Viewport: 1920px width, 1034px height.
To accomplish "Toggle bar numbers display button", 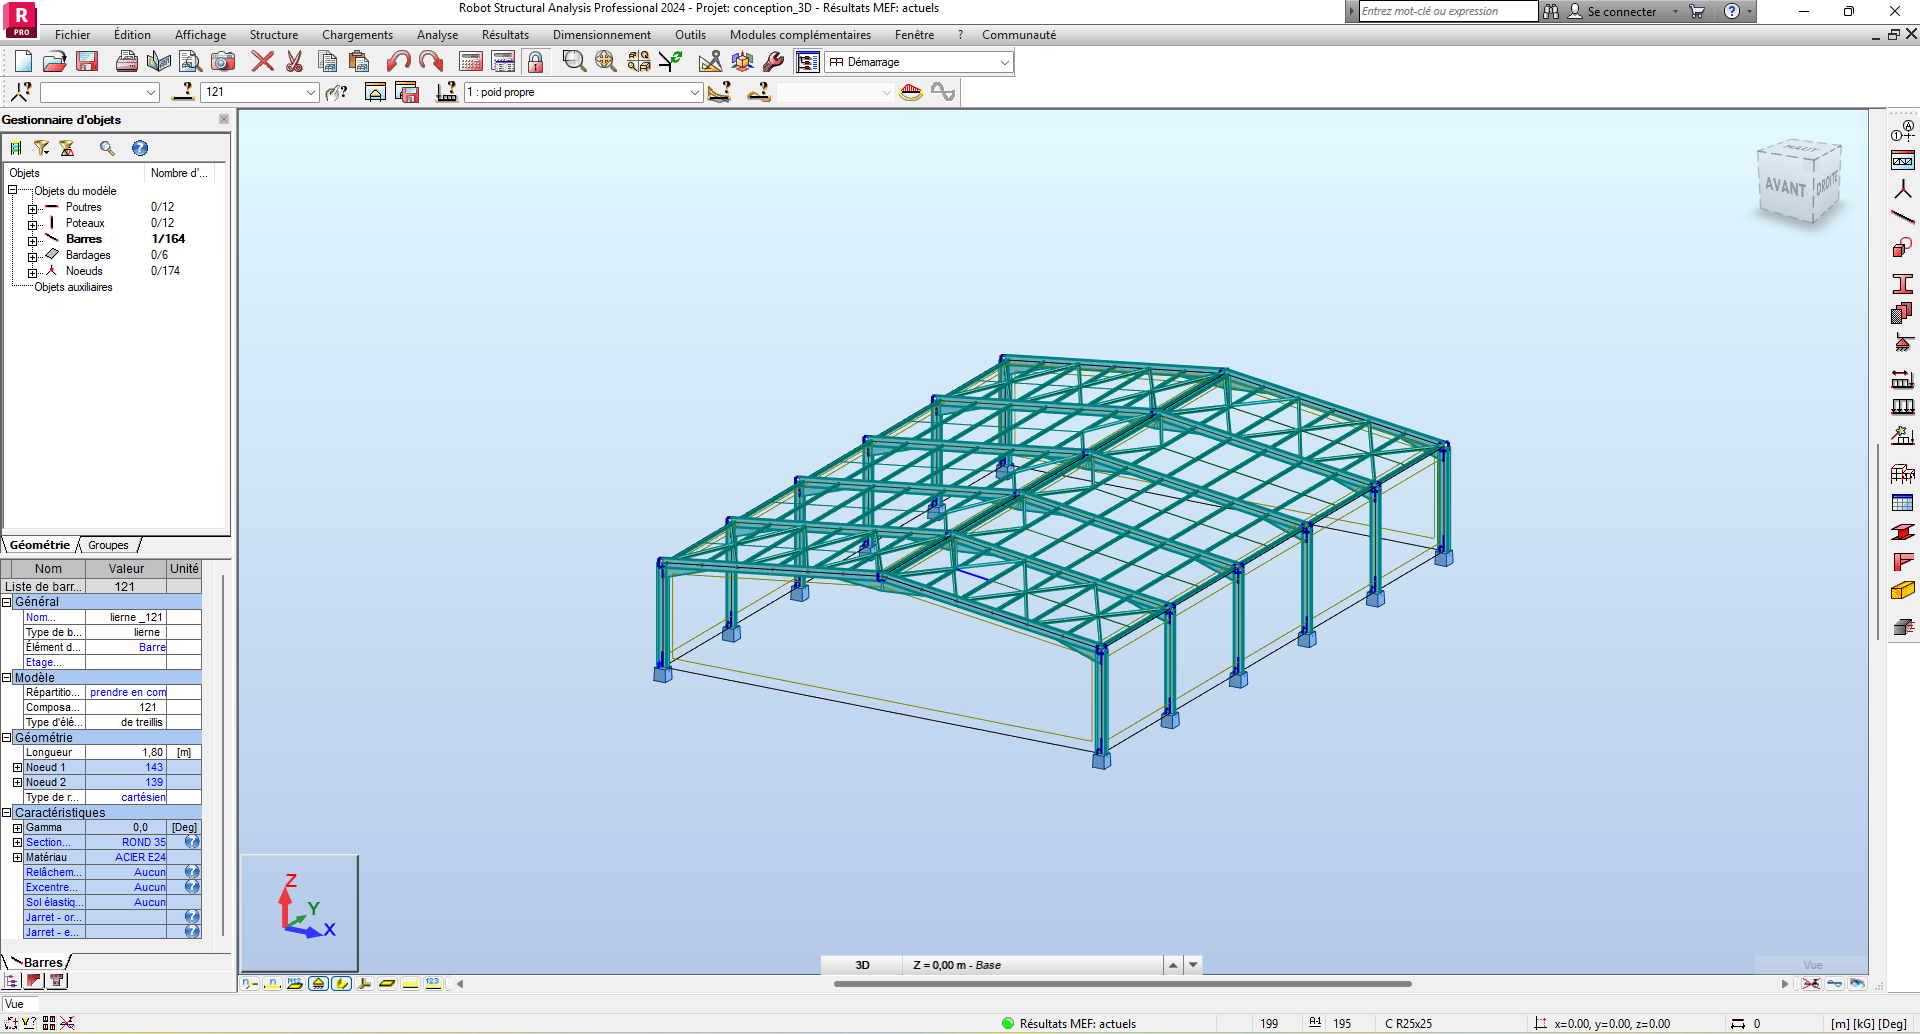I will [272, 984].
